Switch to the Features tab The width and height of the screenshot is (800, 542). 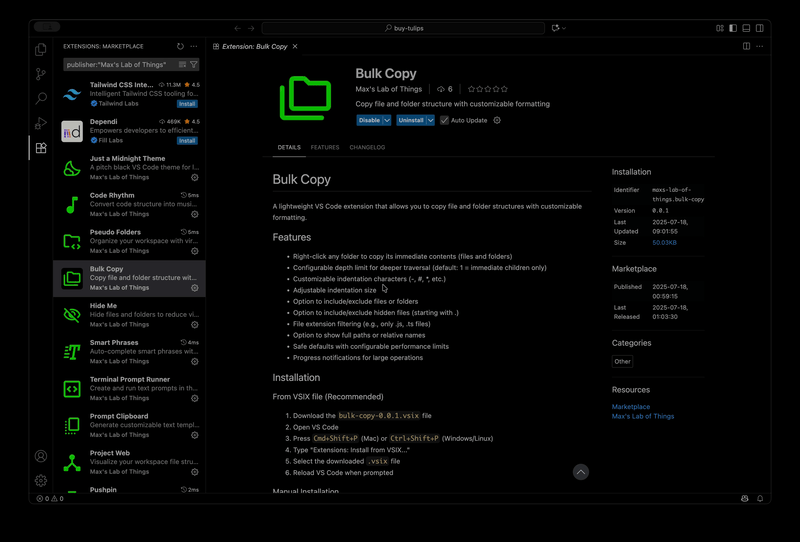point(325,147)
